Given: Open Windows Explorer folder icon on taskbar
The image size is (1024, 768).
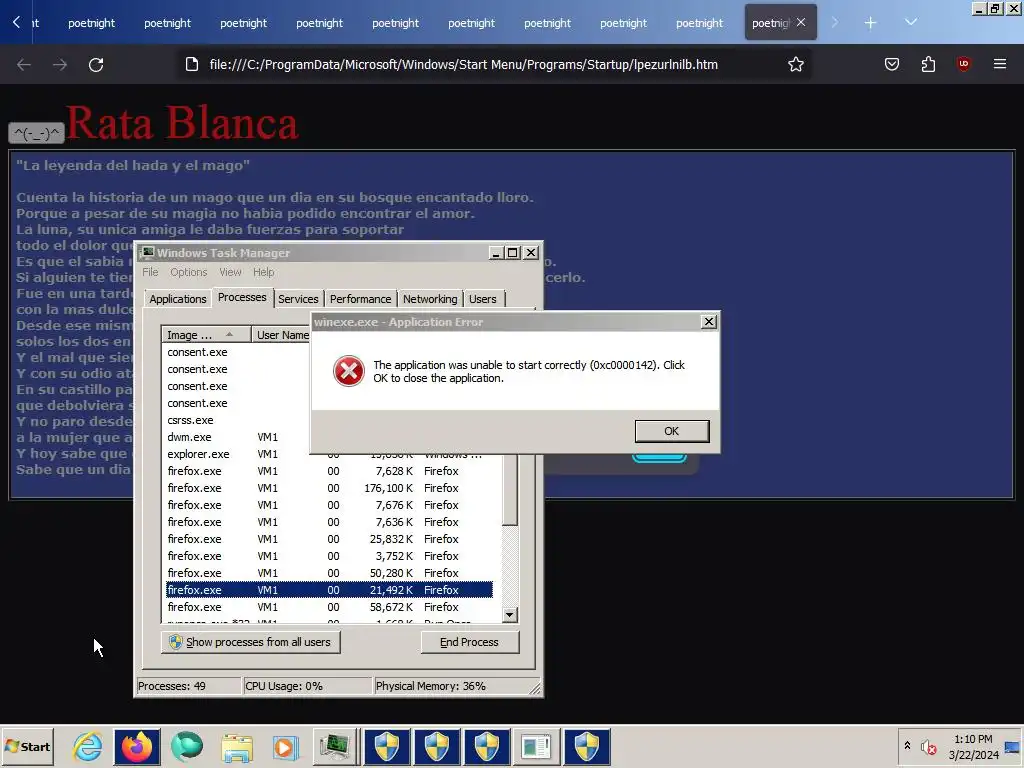Looking at the screenshot, I should pos(236,748).
